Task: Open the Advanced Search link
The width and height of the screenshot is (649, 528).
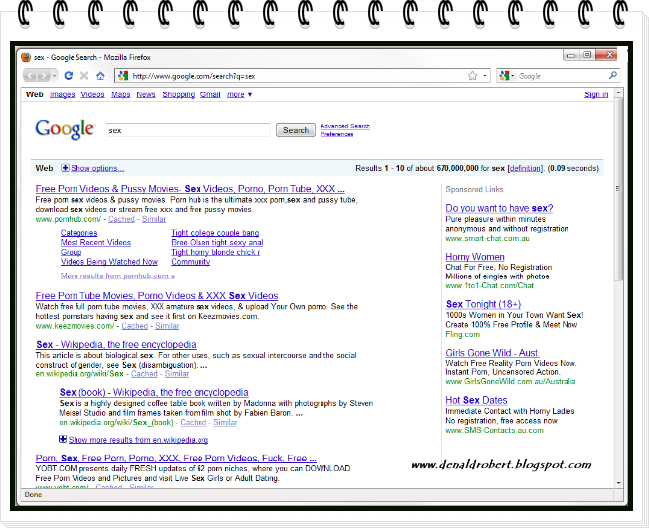Action: pos(345,126)
